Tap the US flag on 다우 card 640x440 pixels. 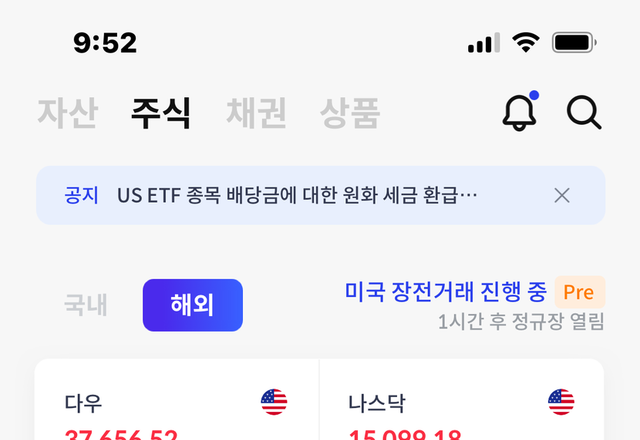click(x=274, y=402)
